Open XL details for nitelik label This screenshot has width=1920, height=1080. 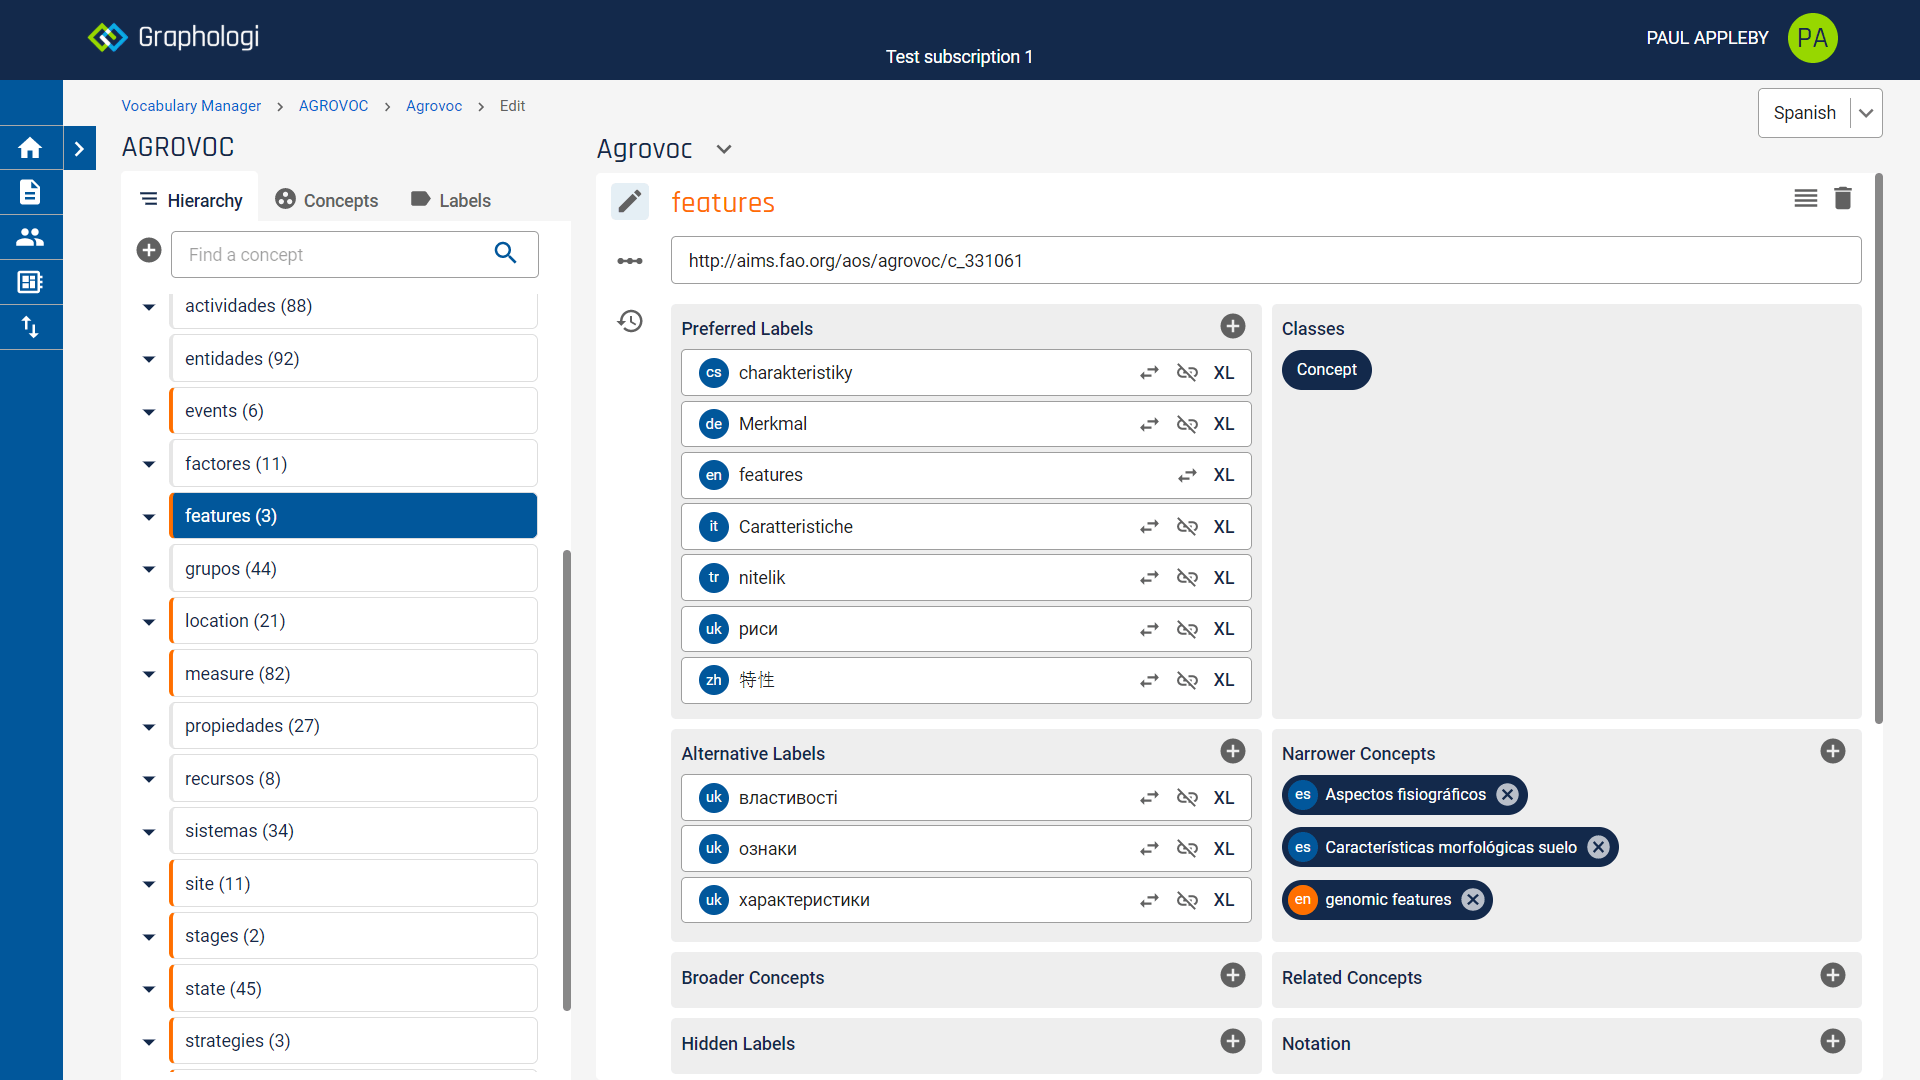pos(1223,578)
